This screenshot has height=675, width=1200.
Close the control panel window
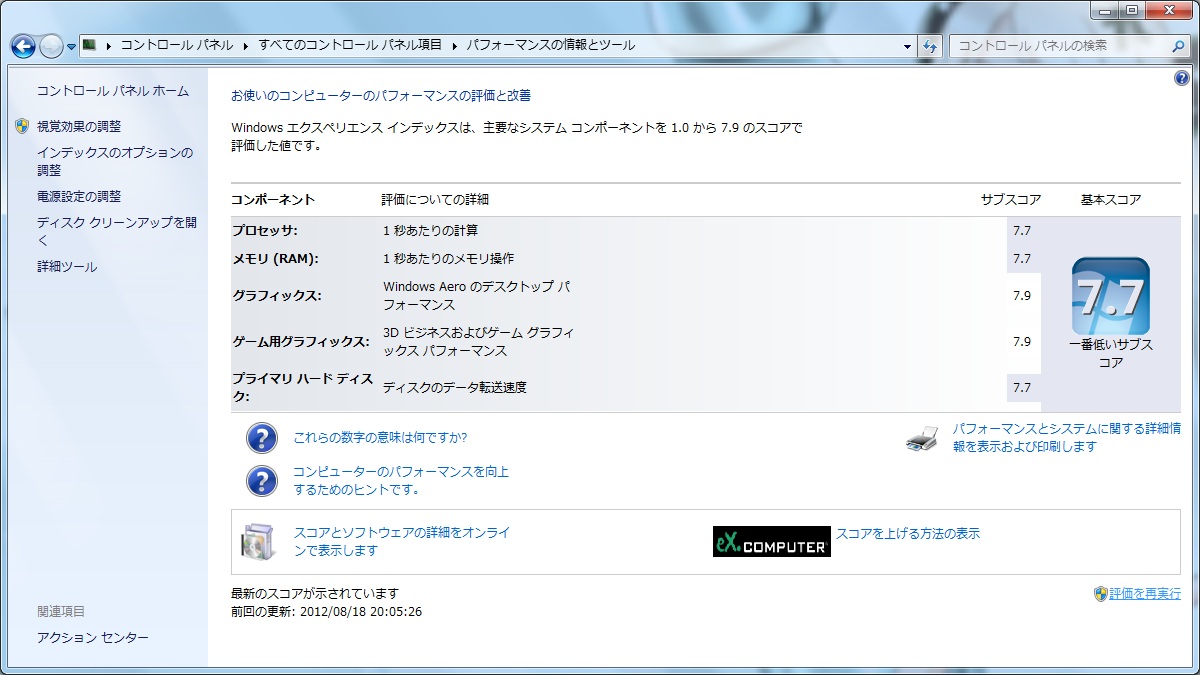click(1169, 10)
